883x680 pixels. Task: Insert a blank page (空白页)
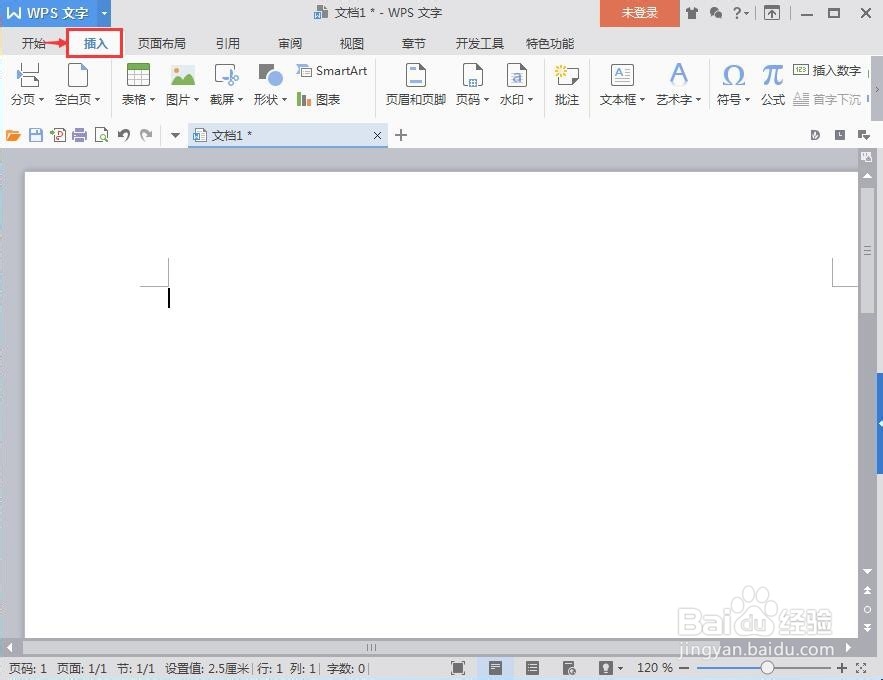pyautogui.click(x=77, y=84)
